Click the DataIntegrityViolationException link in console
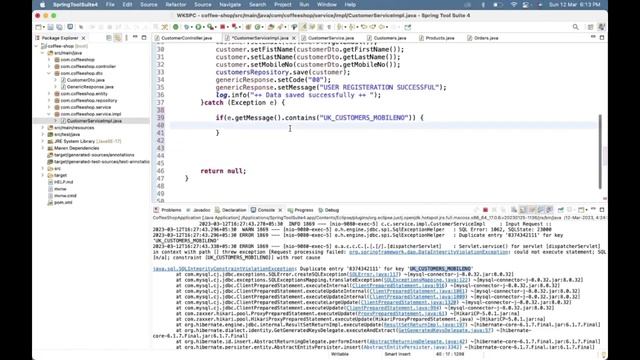 [429, 252]
